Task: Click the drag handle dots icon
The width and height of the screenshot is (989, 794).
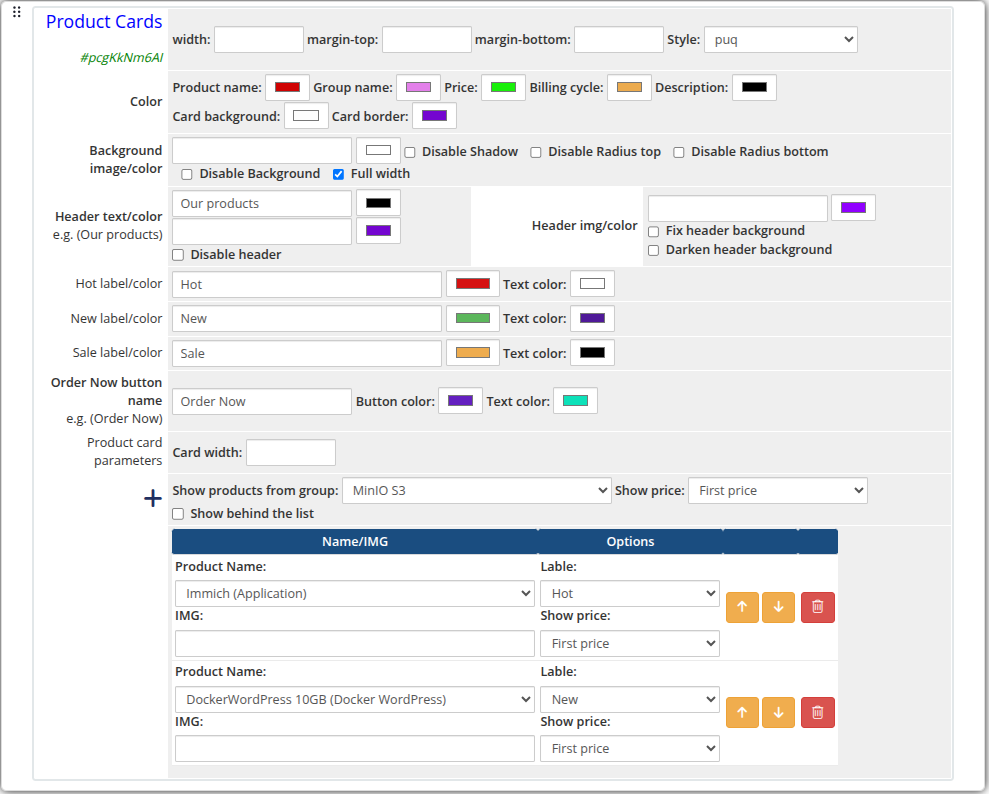Action: pos(16,11)
